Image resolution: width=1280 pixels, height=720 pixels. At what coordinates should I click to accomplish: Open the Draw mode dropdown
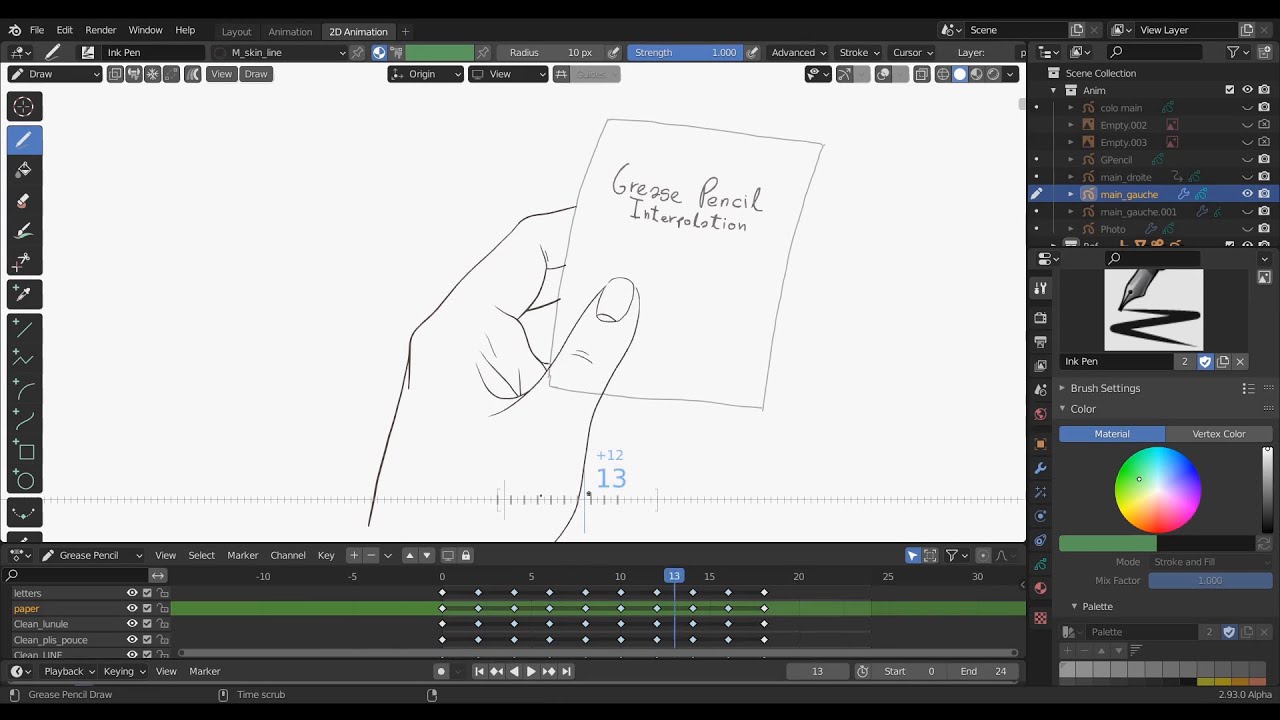55,74
